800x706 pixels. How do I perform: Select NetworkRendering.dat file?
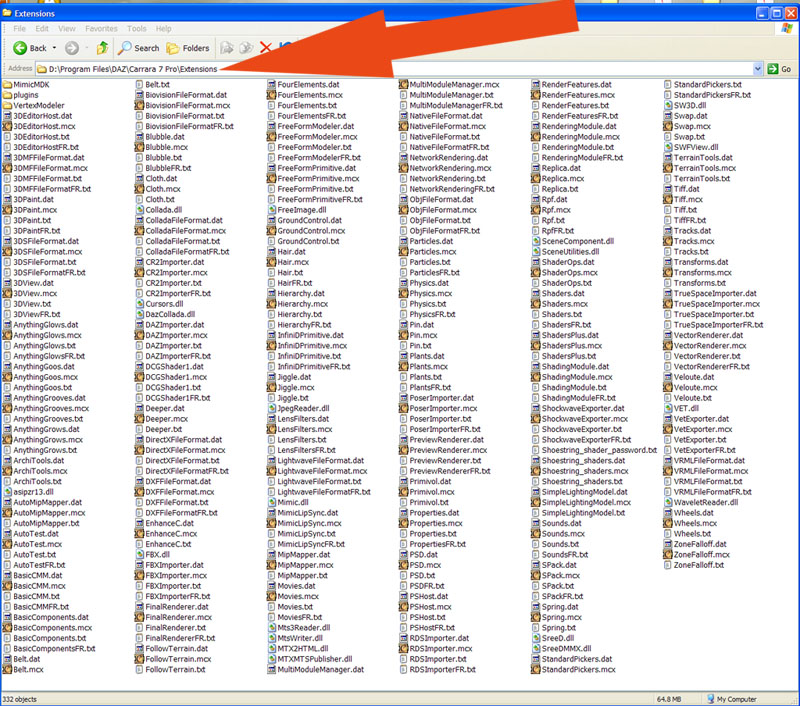pyautogui.click(x=443, y=158)
